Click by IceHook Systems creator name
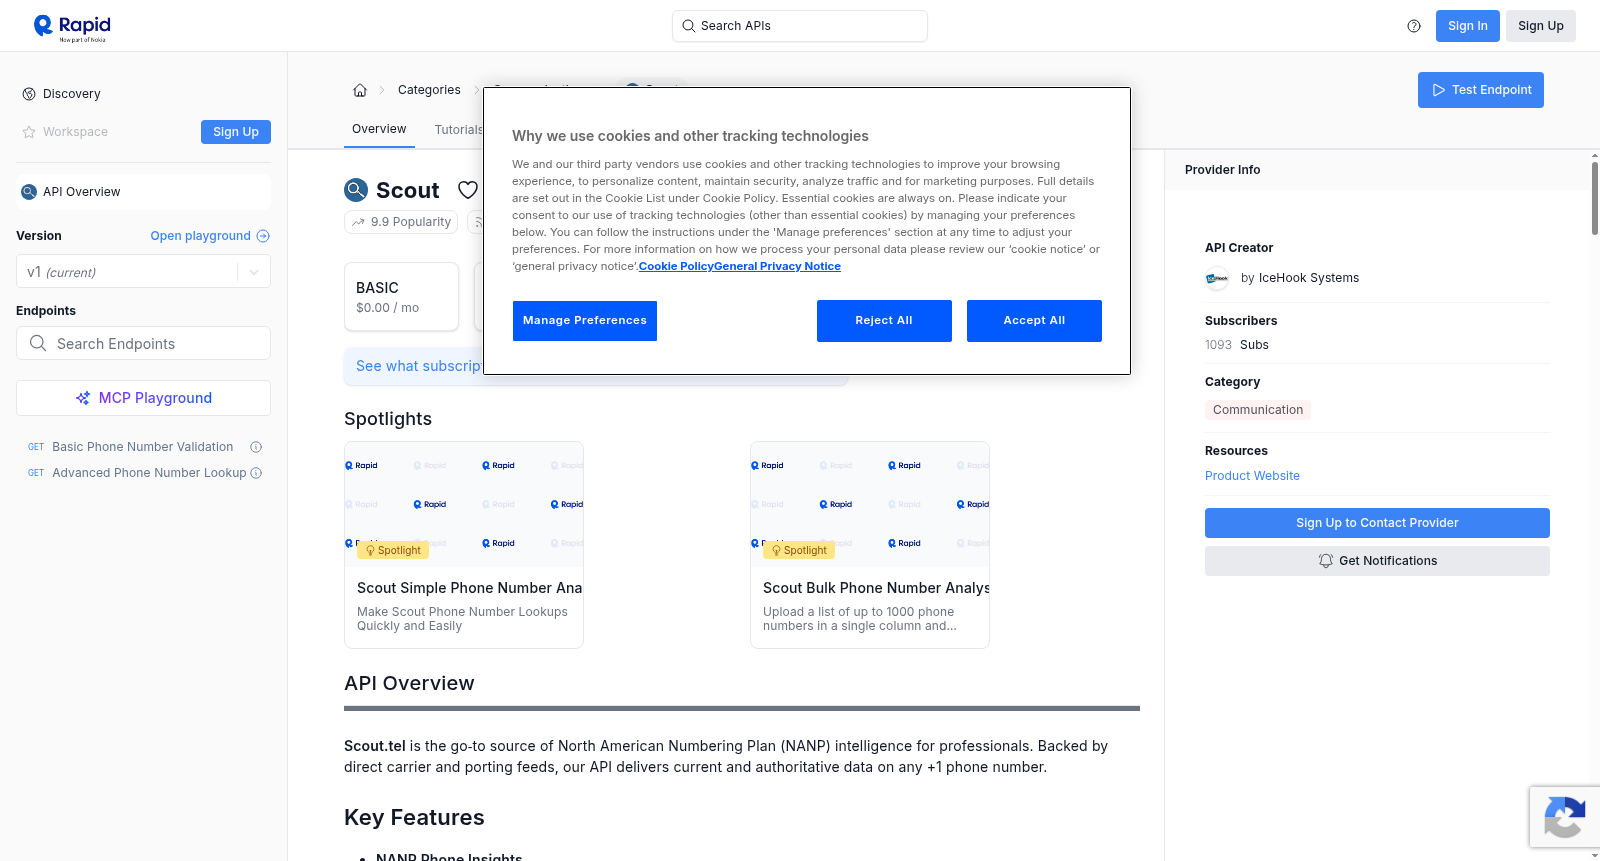The width and height of the screenshot is (1600, 861). 1300,278
